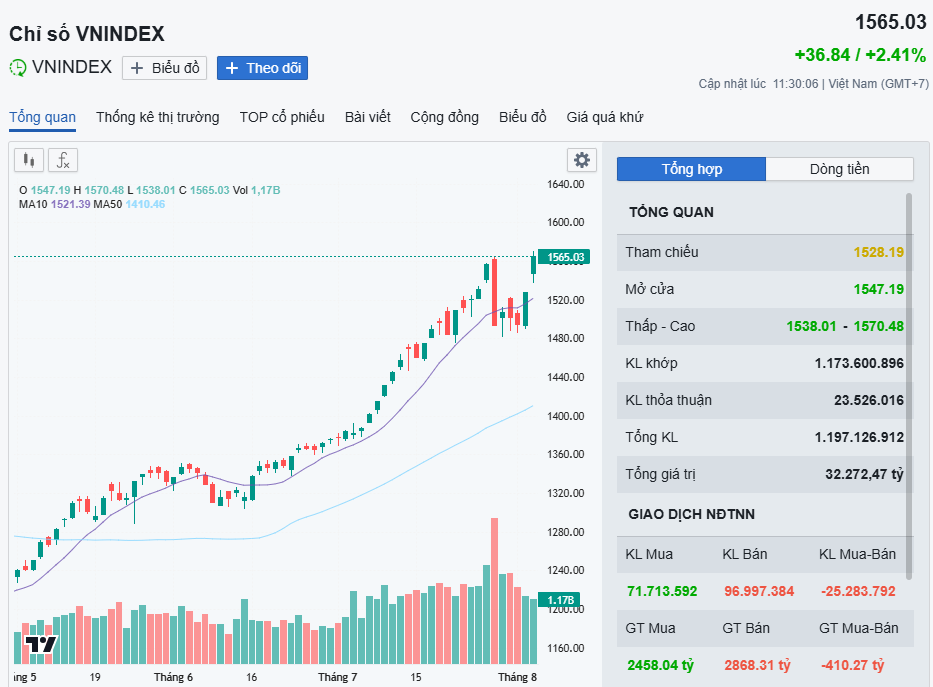Click the 1565.03 price label on axis
The width and height of the screenshot is (933, 687).
click(564, 257)
